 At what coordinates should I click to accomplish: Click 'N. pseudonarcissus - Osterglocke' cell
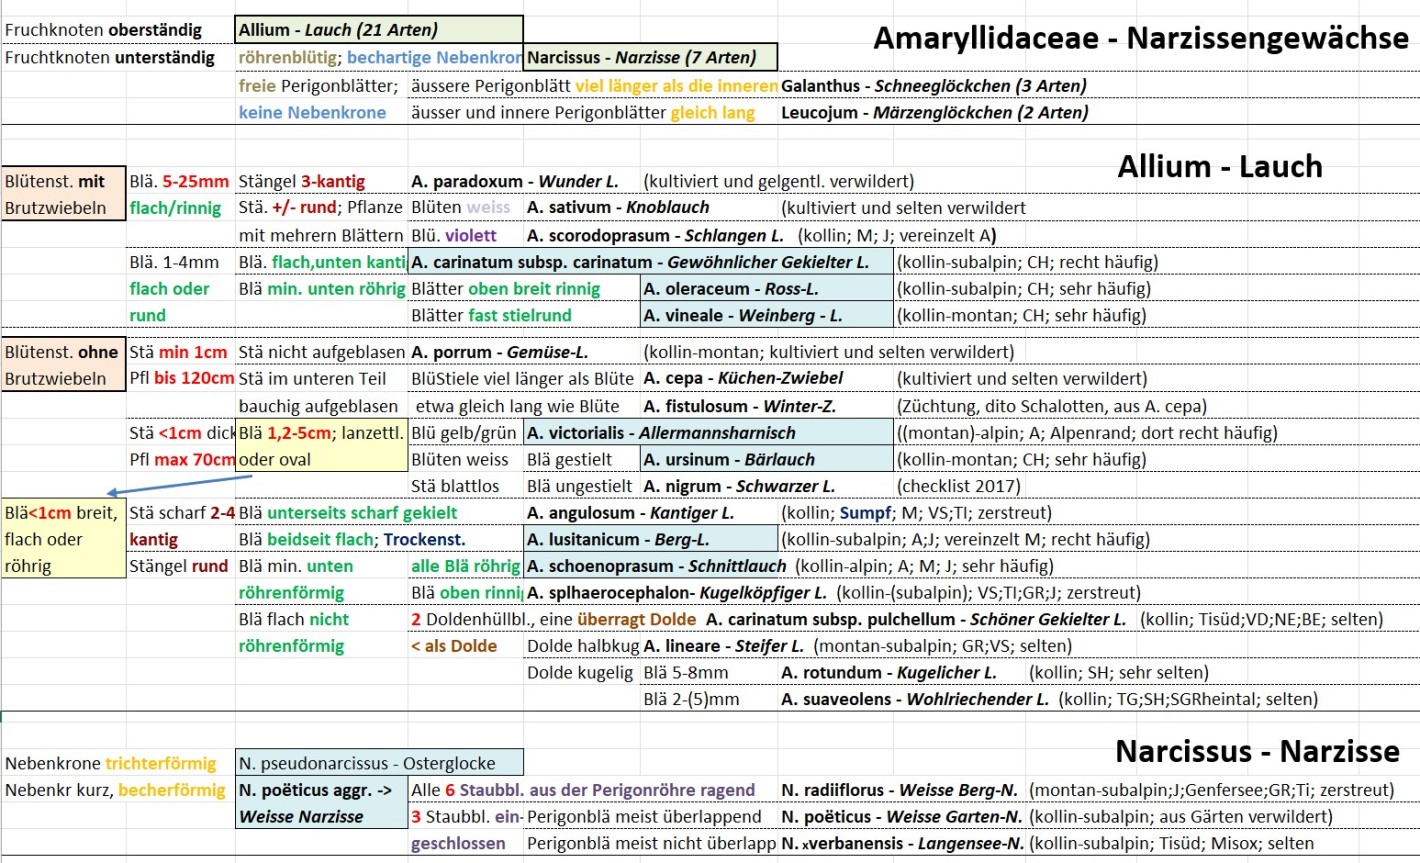pyautogui.click(x=379, y=763)
